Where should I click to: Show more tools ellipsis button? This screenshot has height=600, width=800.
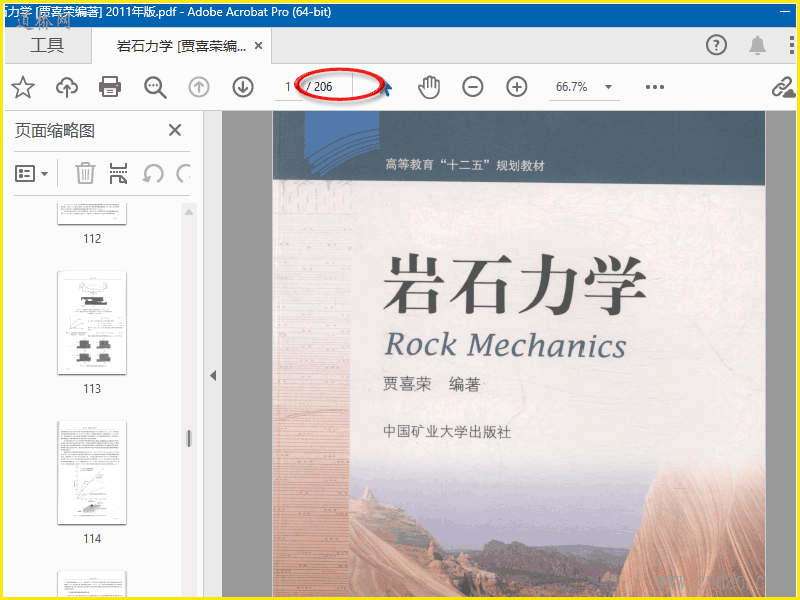655,87
